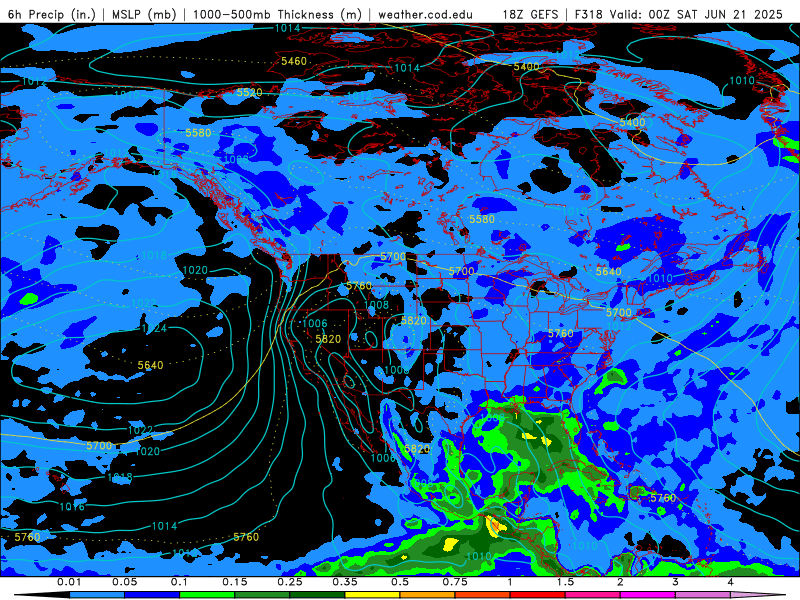Click the '0.05' legend value
Image resolution: width=800 pixels, height=600 pixels.
coord(124,582)
